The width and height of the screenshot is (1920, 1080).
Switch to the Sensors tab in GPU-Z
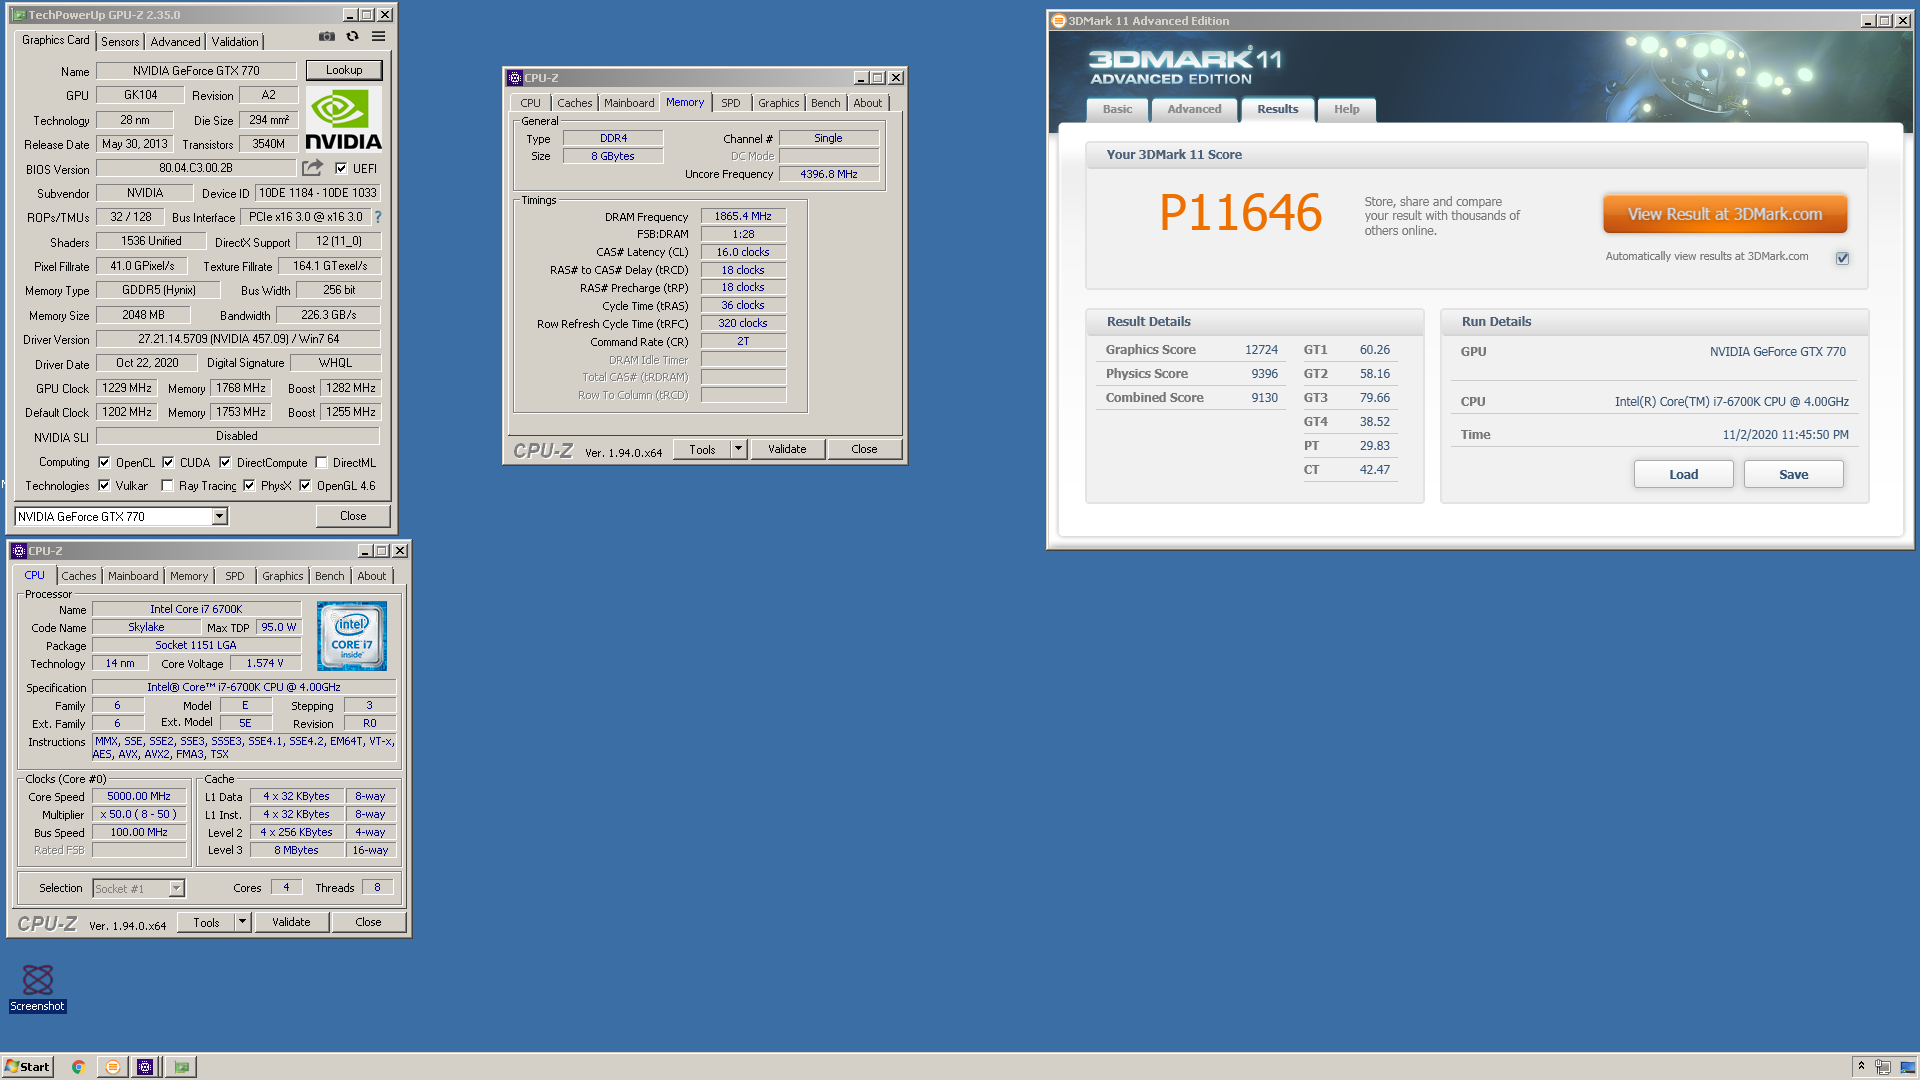point(120,42)
